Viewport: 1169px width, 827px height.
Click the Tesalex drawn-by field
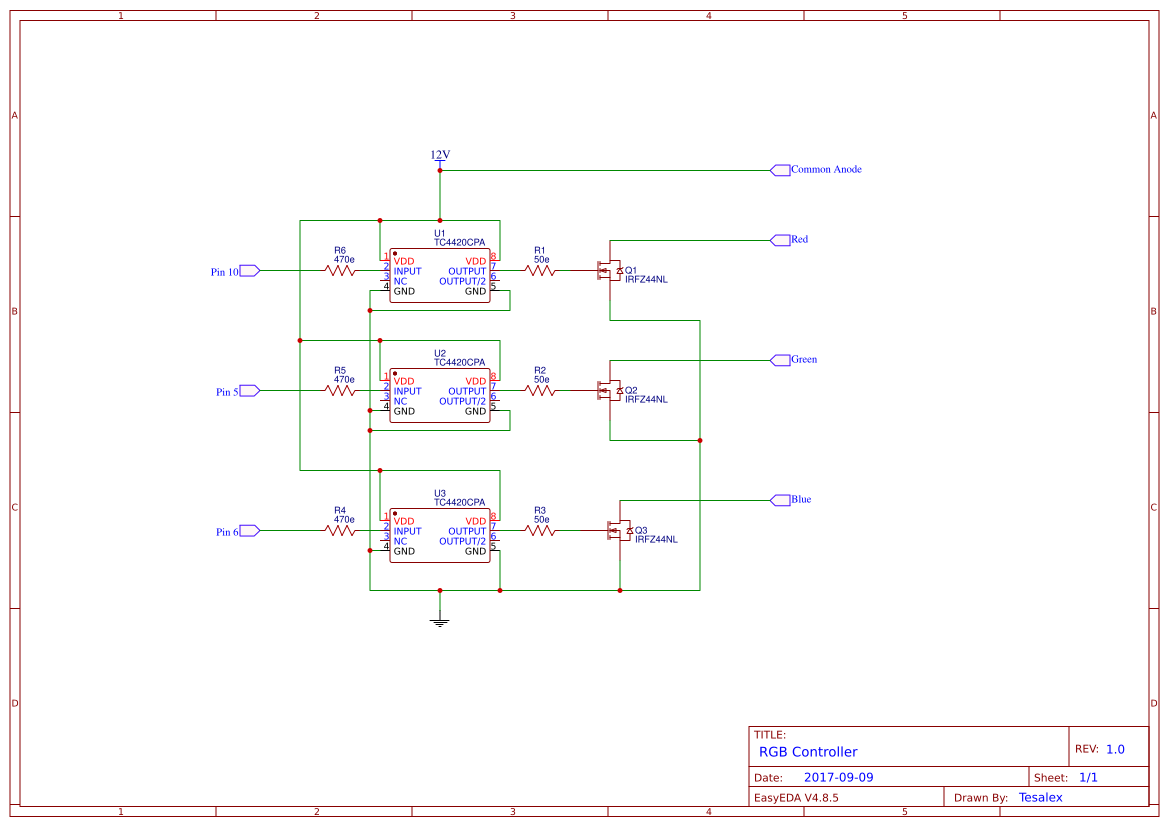click(x=1040, y=797)
